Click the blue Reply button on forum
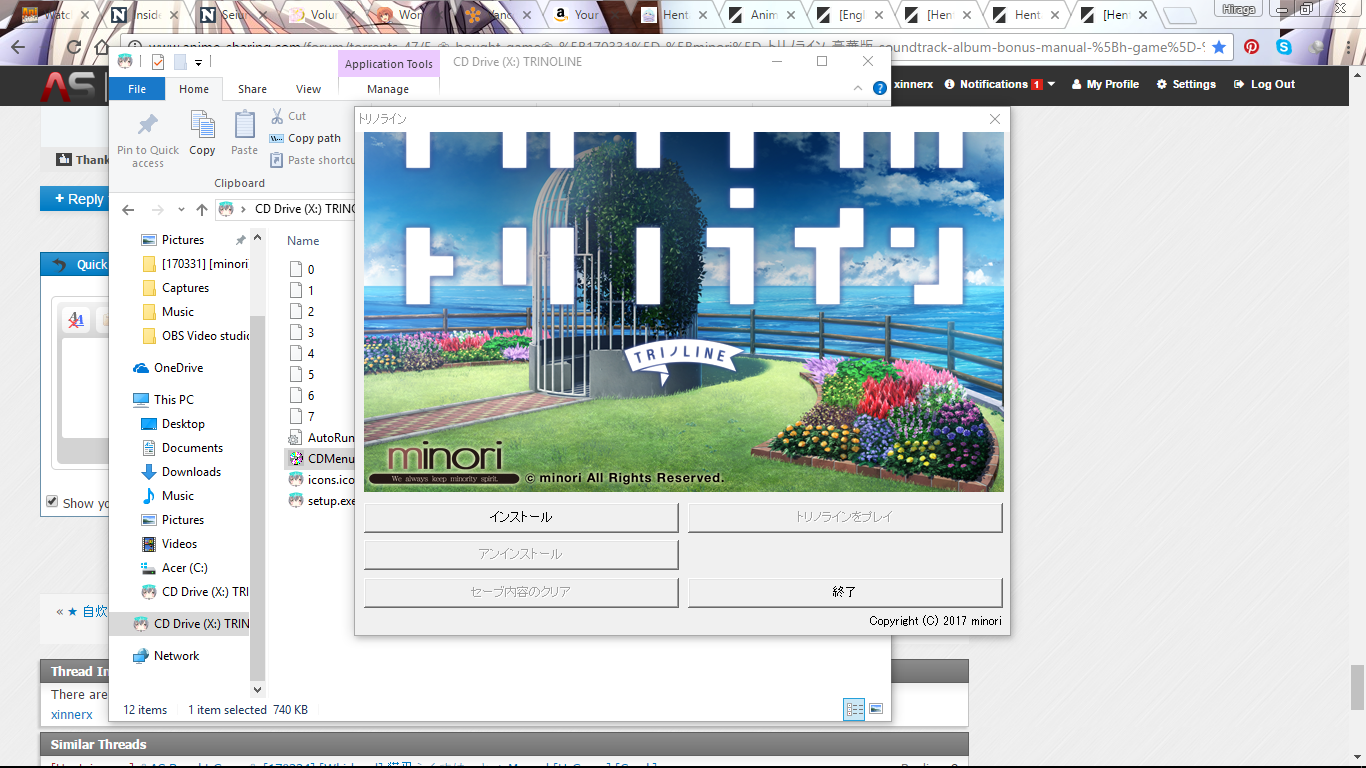The width and height of the screenshot is (1366, 768). [x=75, y=199]
